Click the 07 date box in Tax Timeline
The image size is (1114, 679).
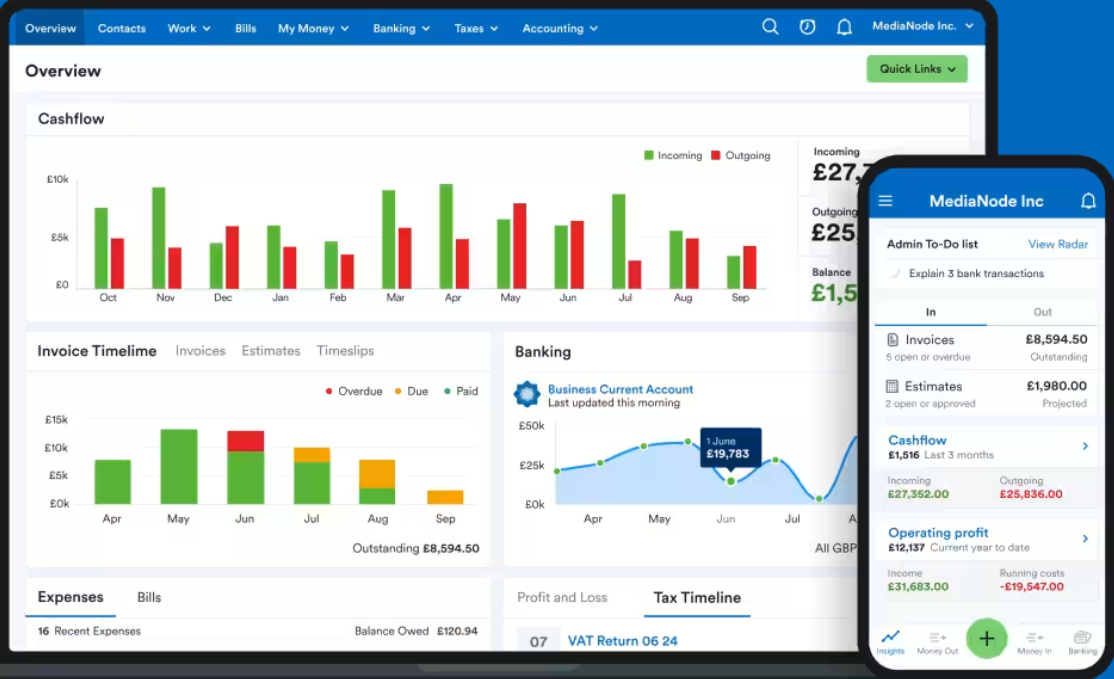click(538, 641)
